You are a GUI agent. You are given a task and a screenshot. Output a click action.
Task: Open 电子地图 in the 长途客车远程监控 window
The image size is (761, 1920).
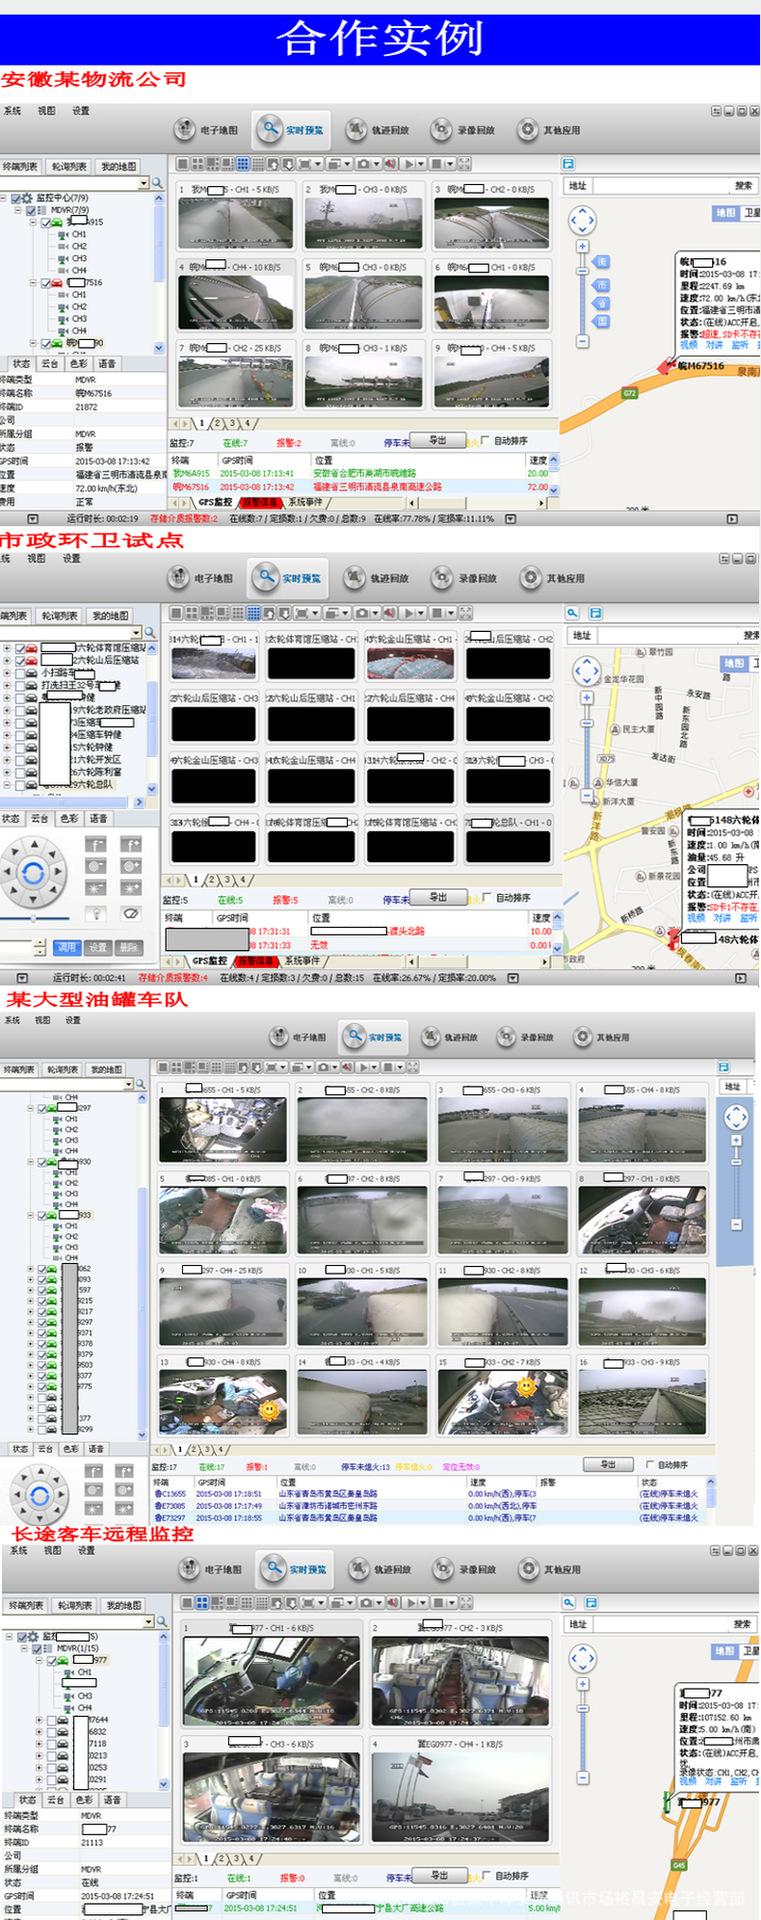coord(211,1569)
